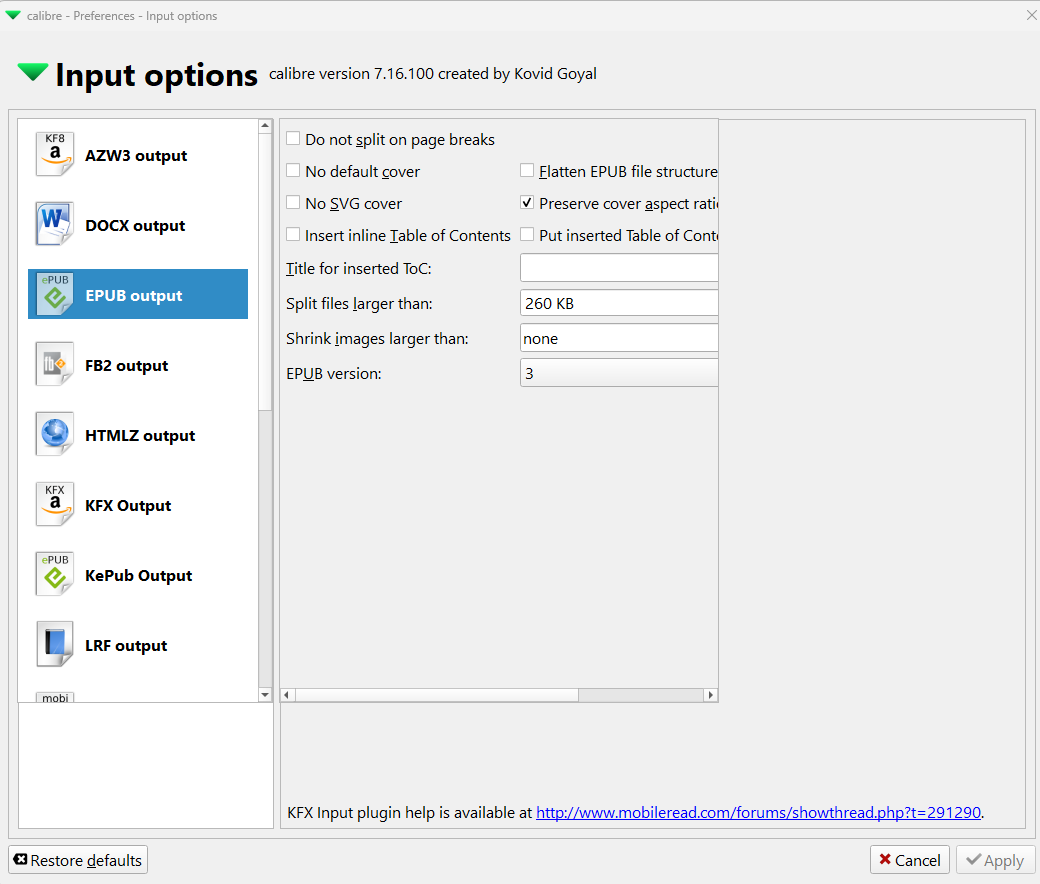Click the Split files larger than field
This screenshot has width=1040, height=884.
pyautogui.click(x=619, y=303)
